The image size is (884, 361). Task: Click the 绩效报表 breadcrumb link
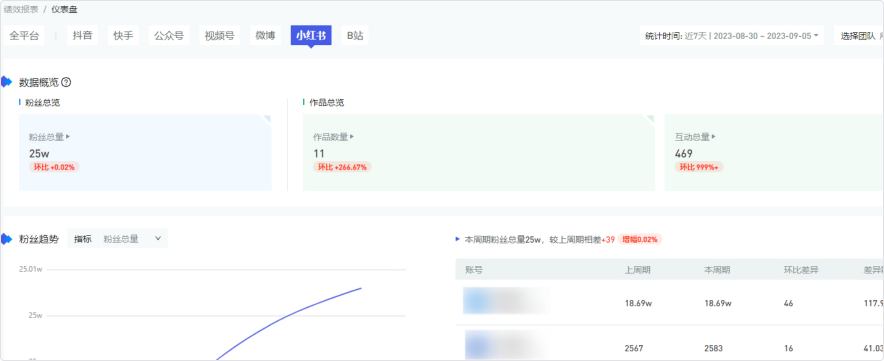point(21,10)
